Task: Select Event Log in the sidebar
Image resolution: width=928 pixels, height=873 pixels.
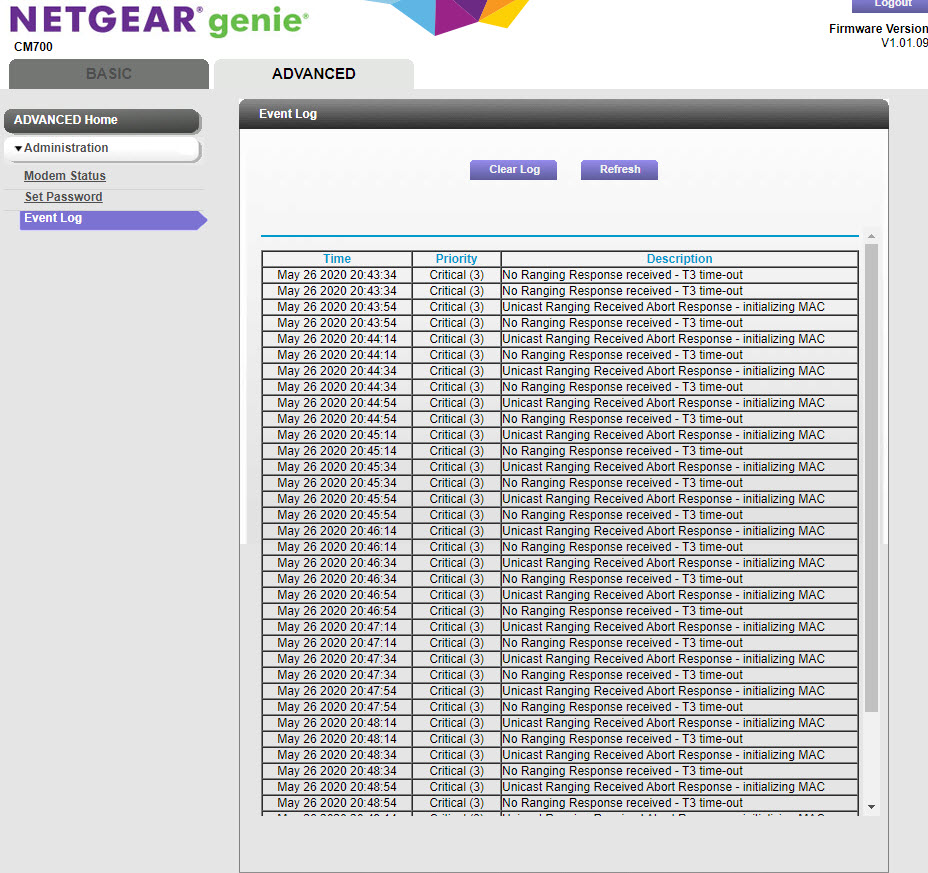Action: (x=53, y=218)
